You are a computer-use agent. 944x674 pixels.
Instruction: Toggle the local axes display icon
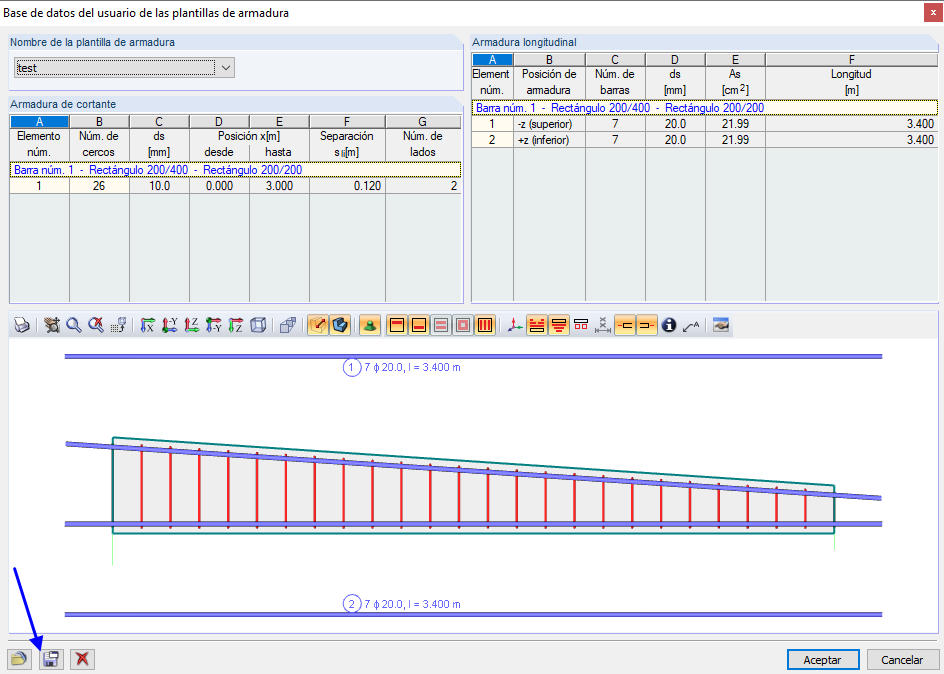click(x=515, y=326)
